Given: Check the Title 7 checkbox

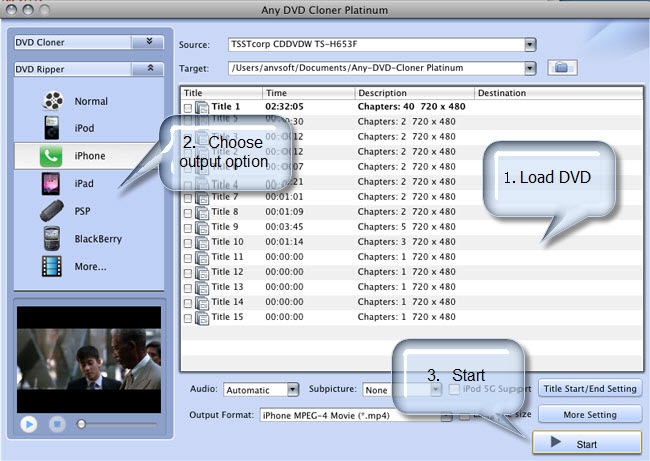Looking at the screenshot, I should tap(188, 198).
